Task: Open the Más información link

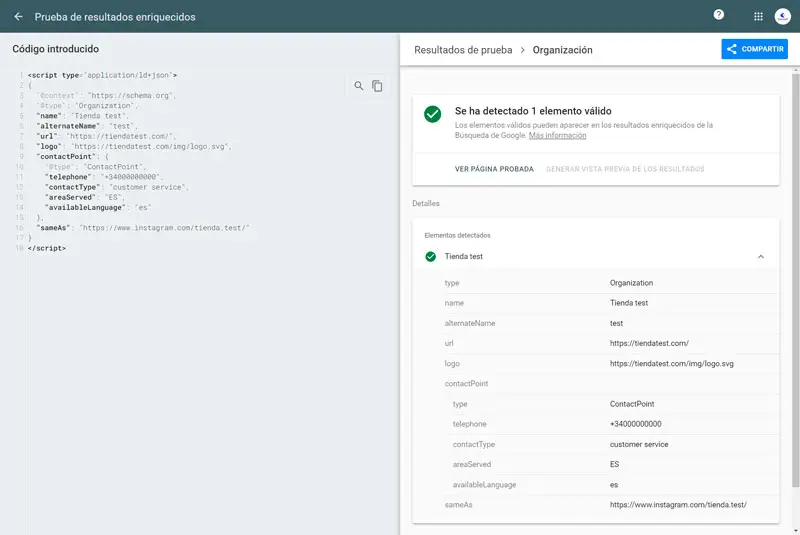Action: [x=557, y=135]
